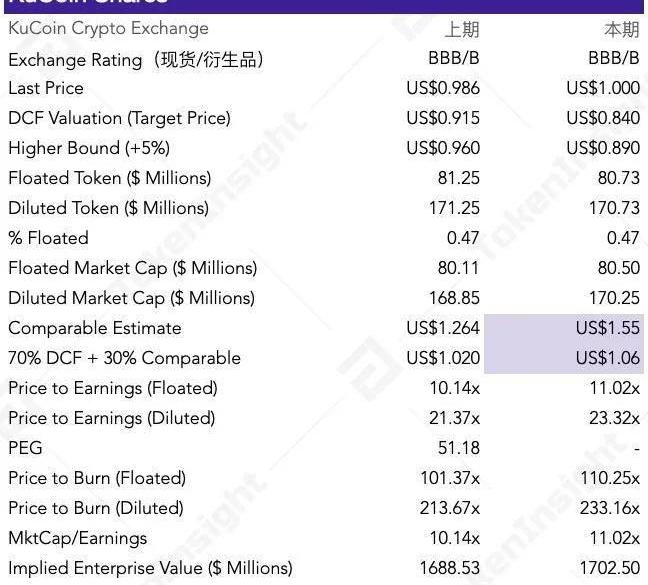Select the KuCoin Crypto Exchange label
Screen dimensions: 648x585
[108, 29]
